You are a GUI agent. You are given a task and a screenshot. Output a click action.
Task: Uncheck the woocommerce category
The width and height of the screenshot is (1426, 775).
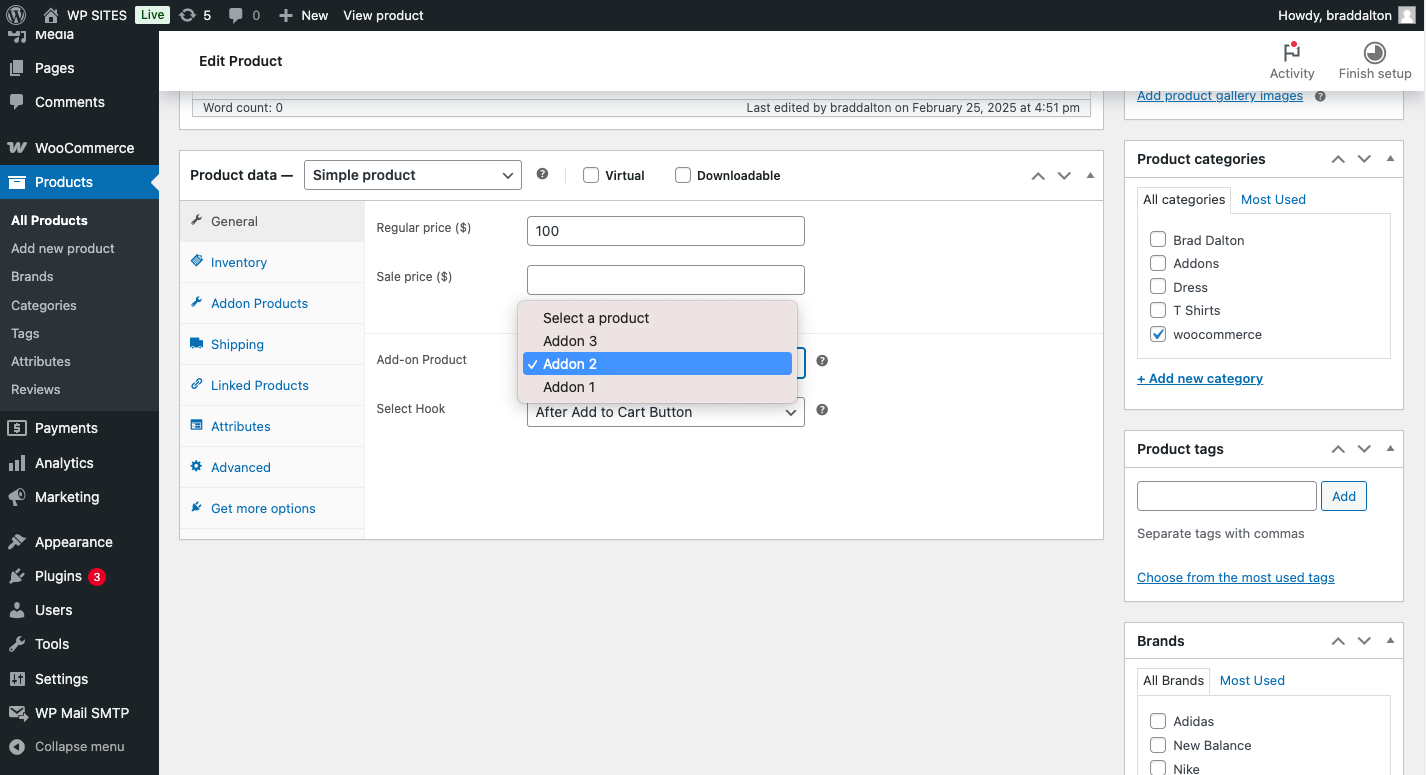tap(1158, 334)
